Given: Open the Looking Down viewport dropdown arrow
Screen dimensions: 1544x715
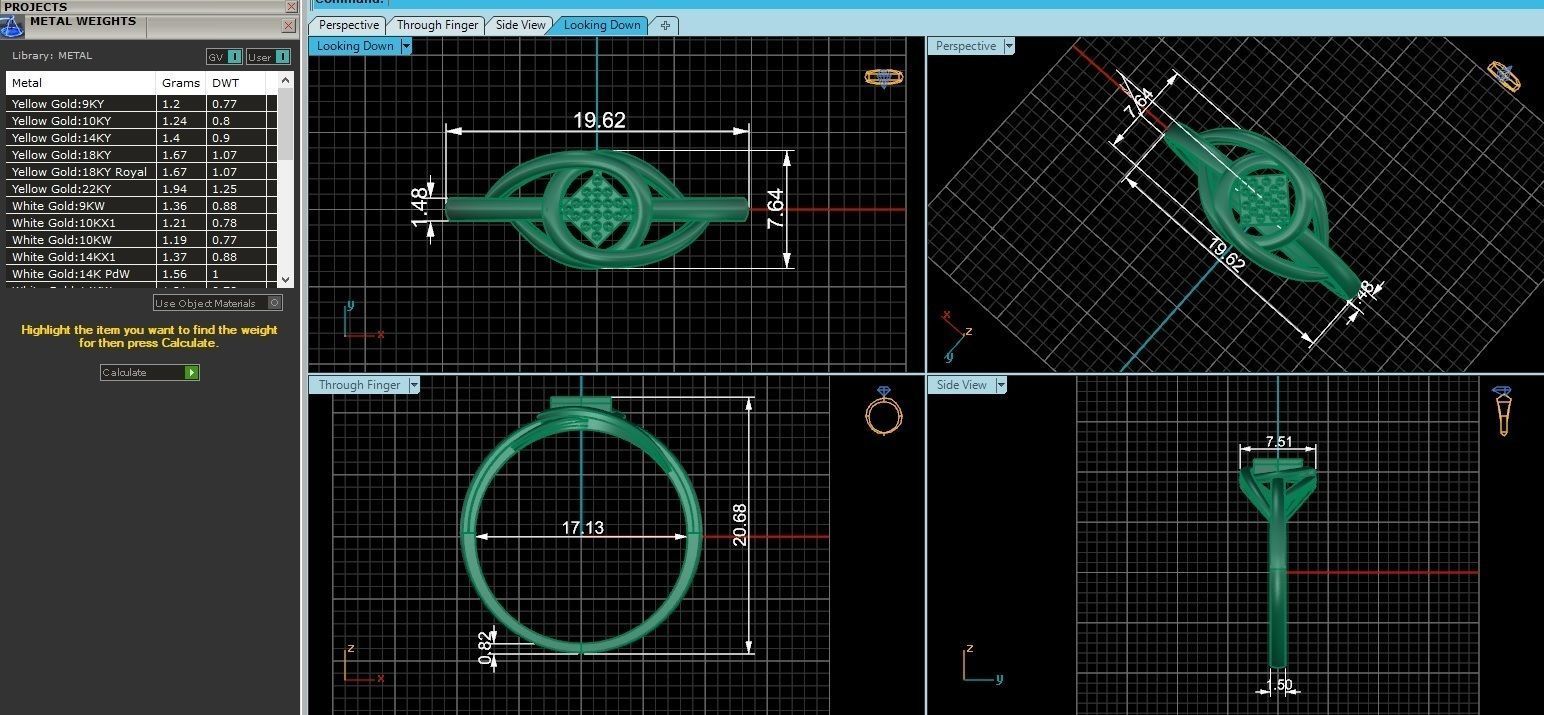Looking at the screenshot, I should click(x=406, y=46).
